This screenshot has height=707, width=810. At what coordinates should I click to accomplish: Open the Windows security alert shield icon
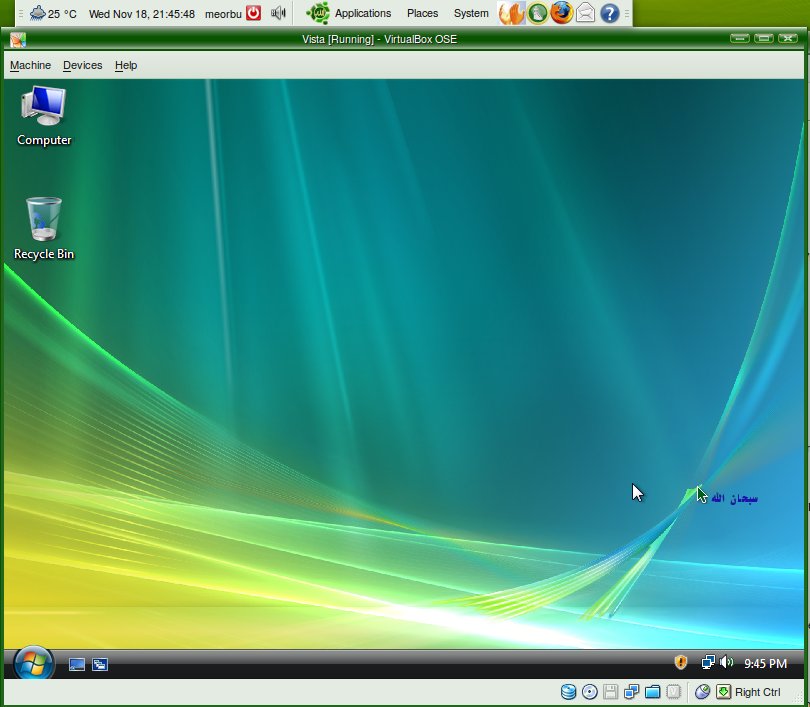pos(681,662)
